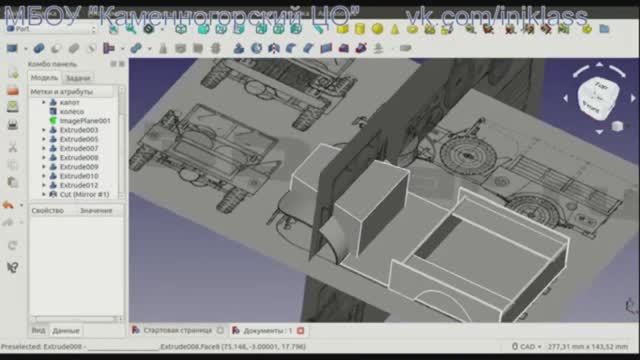Image resolution: width=640 pixels, height=360 pixels.
Task: Click the What's This pointer icon
Action: pyautogui.click(x=13, y=267)
